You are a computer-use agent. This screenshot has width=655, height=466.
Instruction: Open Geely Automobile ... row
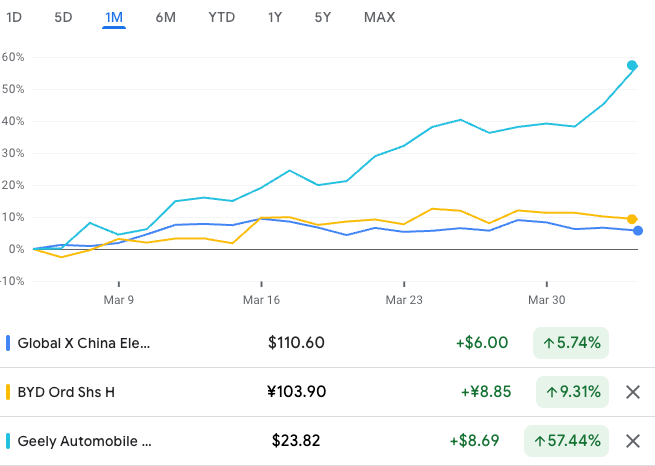(x=328, y=441)
